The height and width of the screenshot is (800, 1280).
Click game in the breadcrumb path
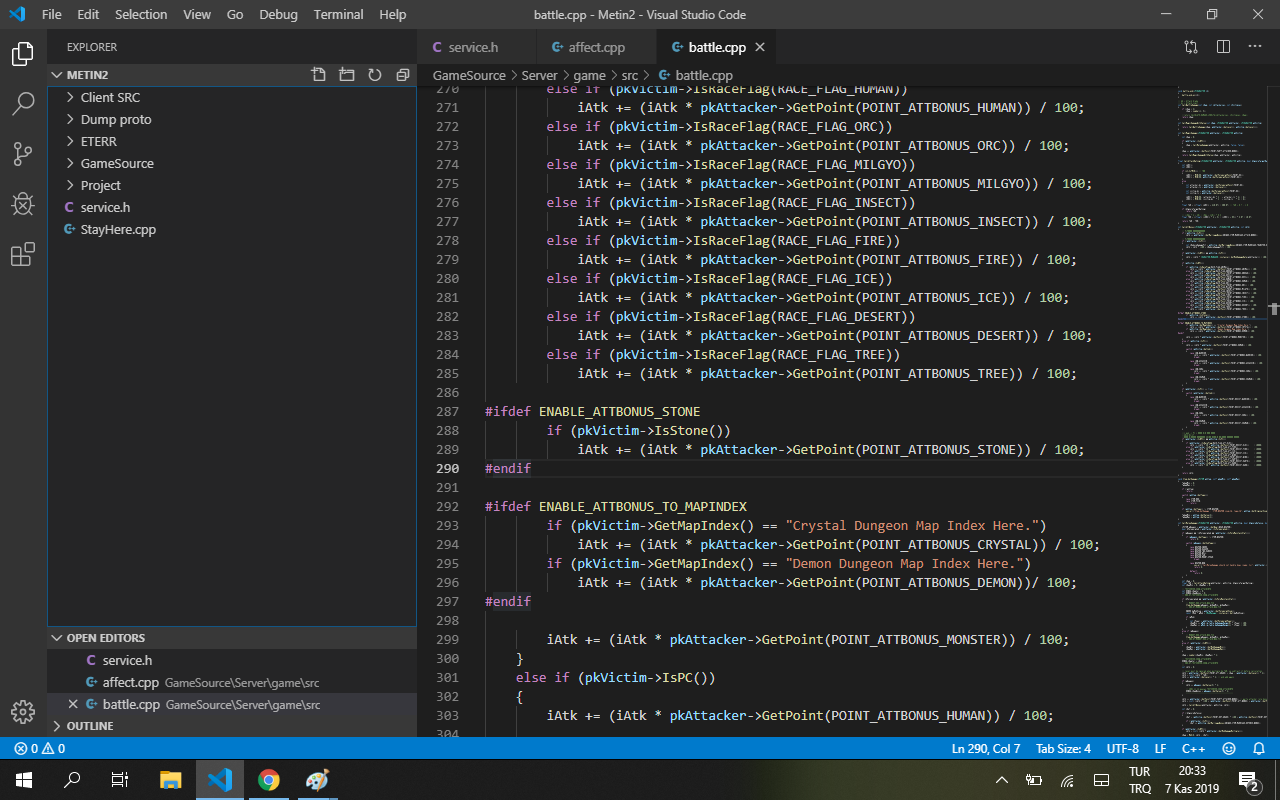pyautogui.click(x=590, y=75)
